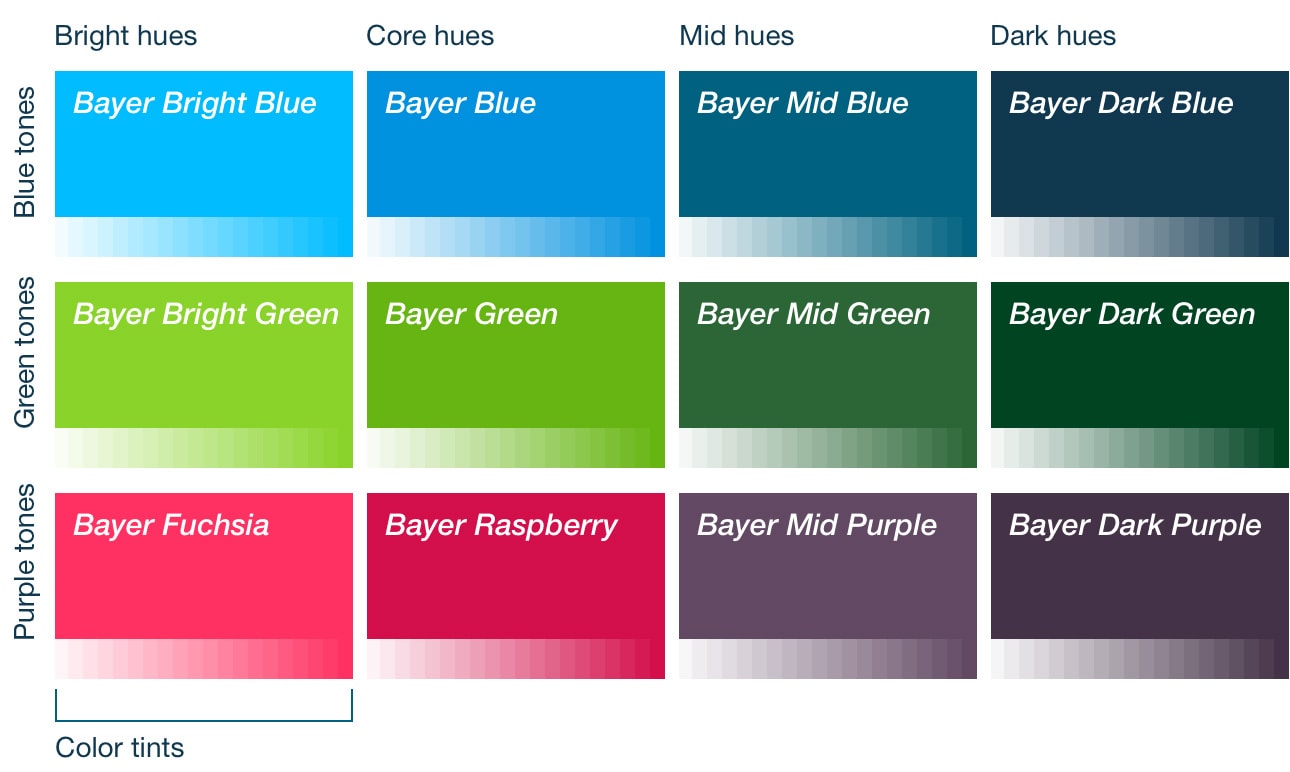
Task: Click the Core hues column heading
Action: pos(430,37)
